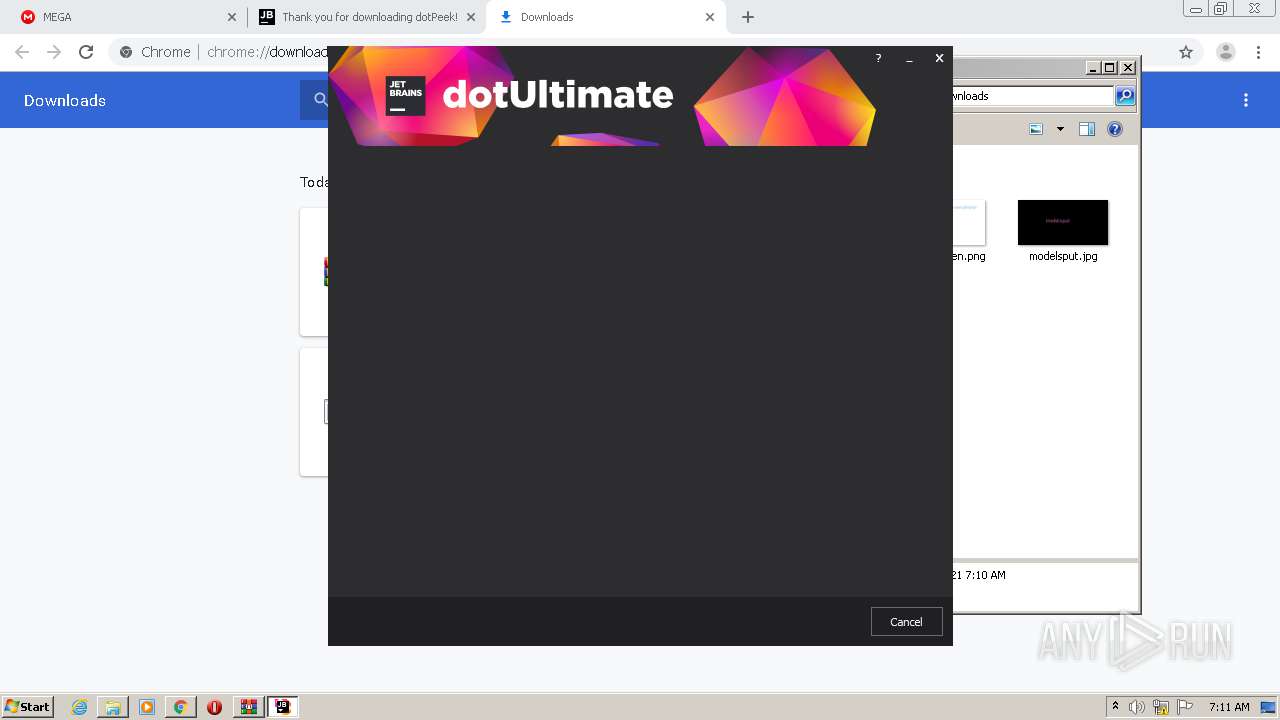Screen dimensions: 1280x720
Task: Click the JetBrains logo in installer header
Action: tap(405, 95)
